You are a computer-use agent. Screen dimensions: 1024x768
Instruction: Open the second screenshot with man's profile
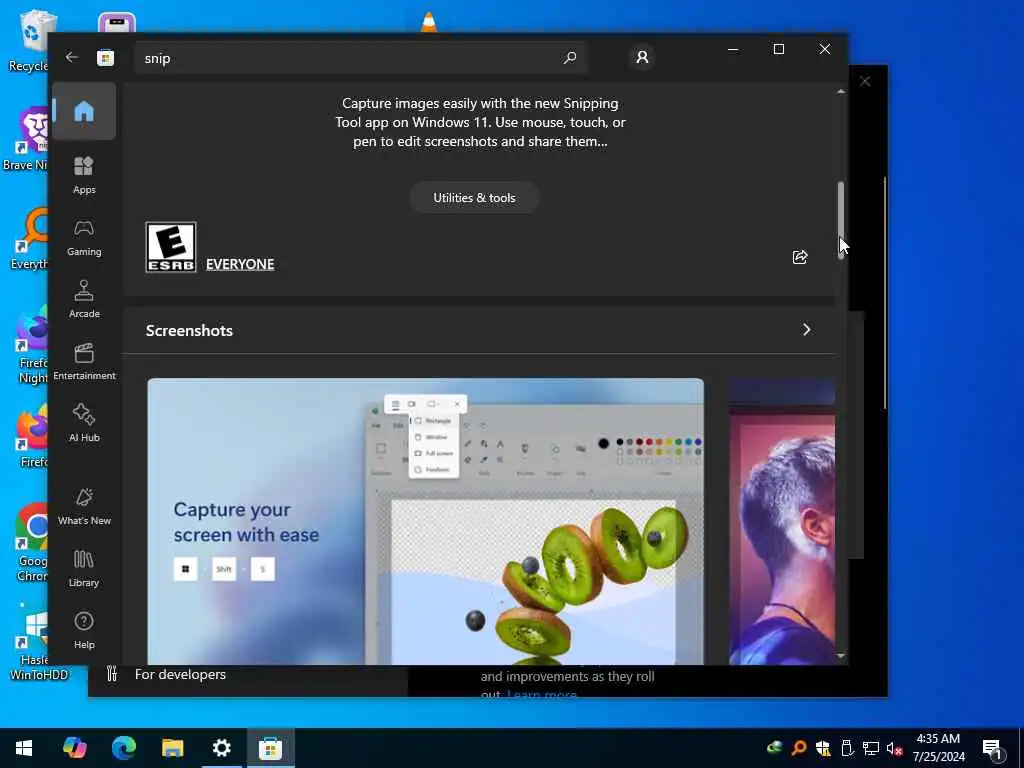[x=782, y=521]
